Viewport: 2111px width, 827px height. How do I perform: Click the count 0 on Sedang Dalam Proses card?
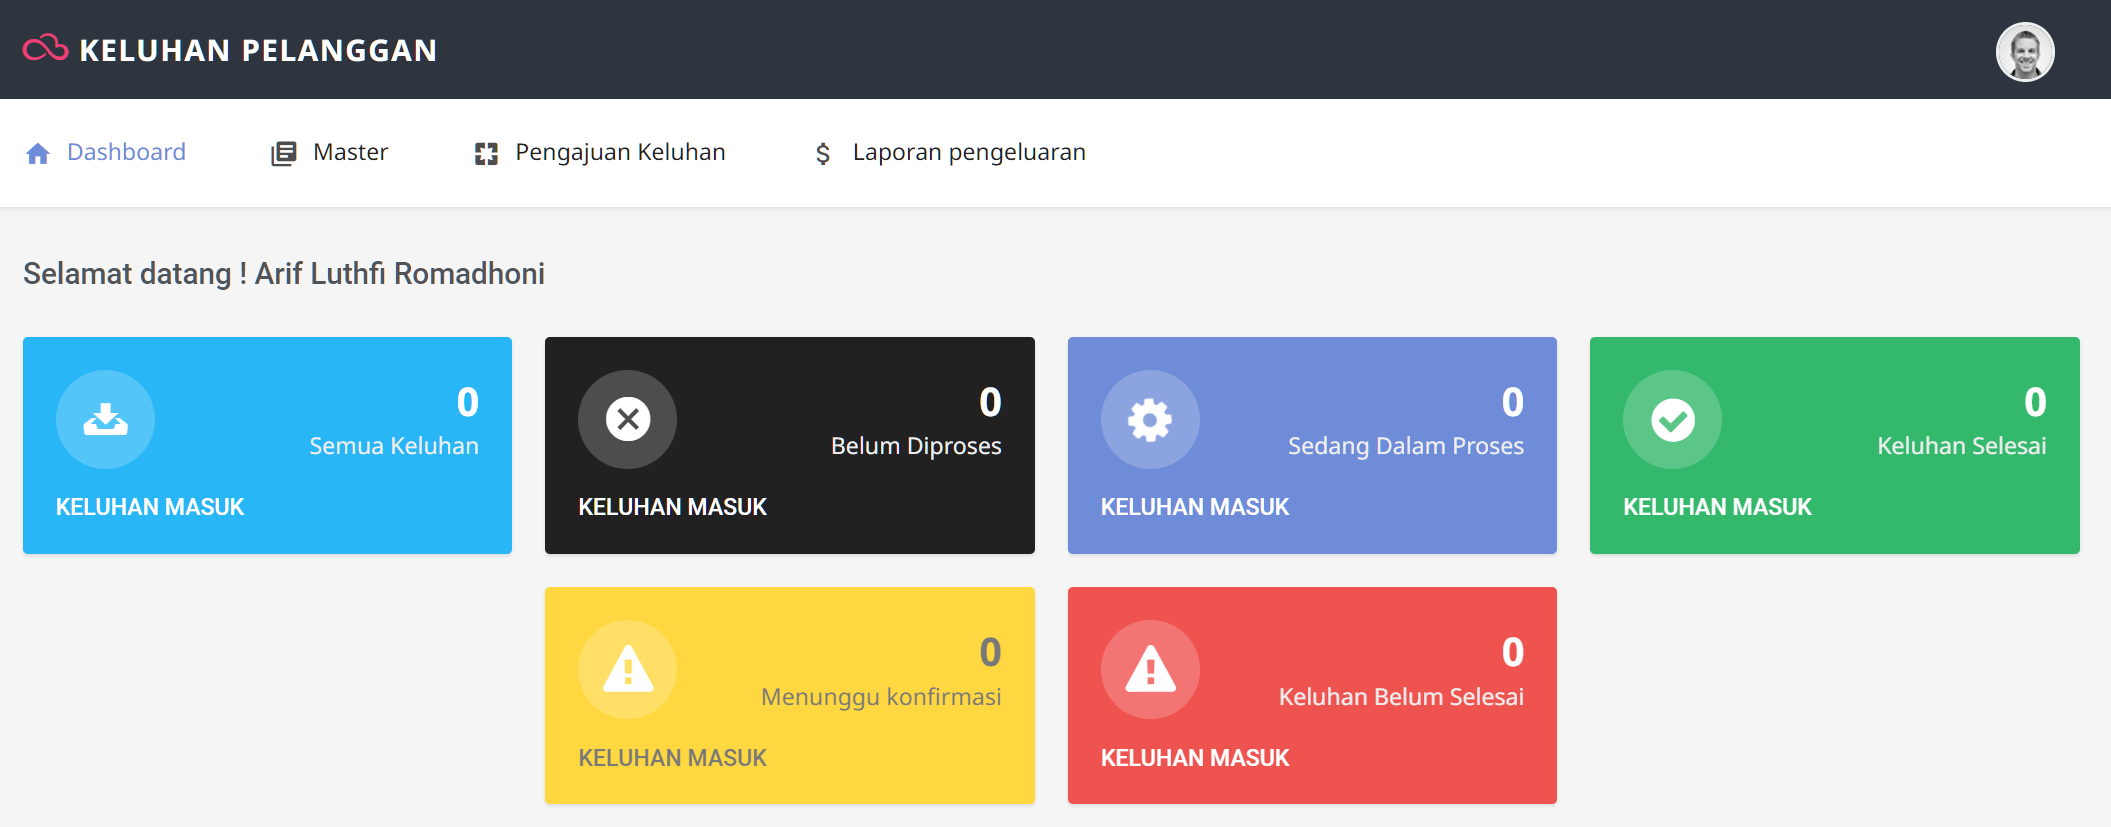pos(1513,402)
